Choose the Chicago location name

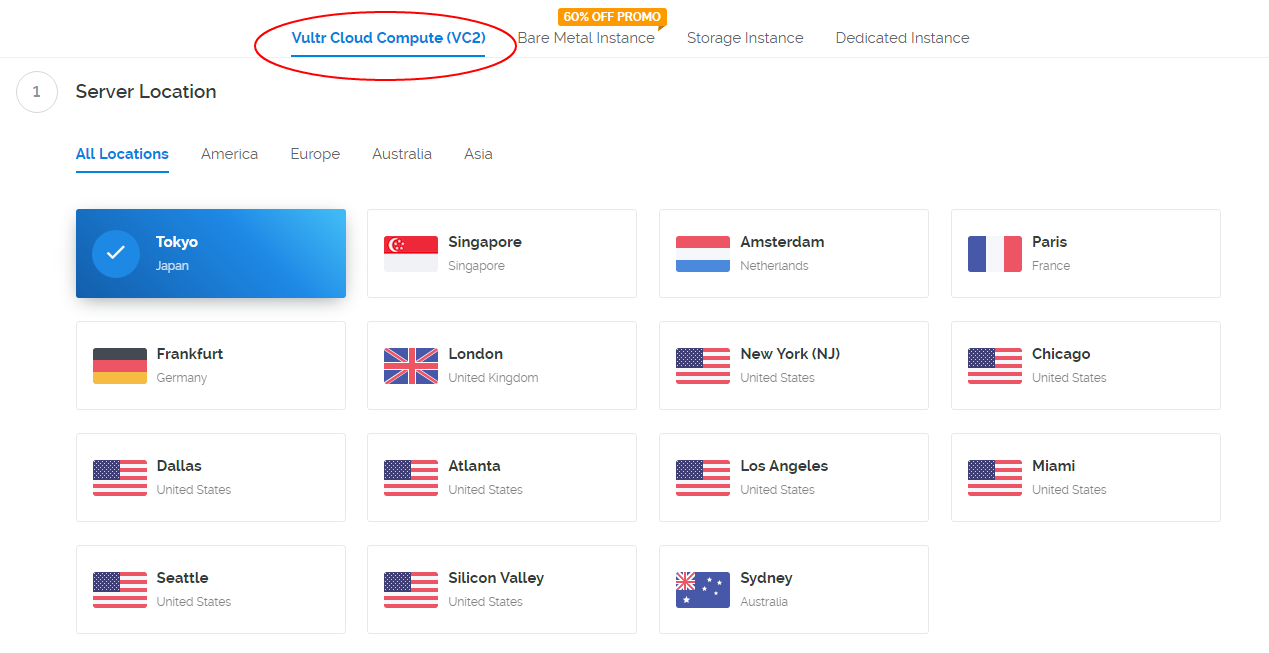(1061, 354)
